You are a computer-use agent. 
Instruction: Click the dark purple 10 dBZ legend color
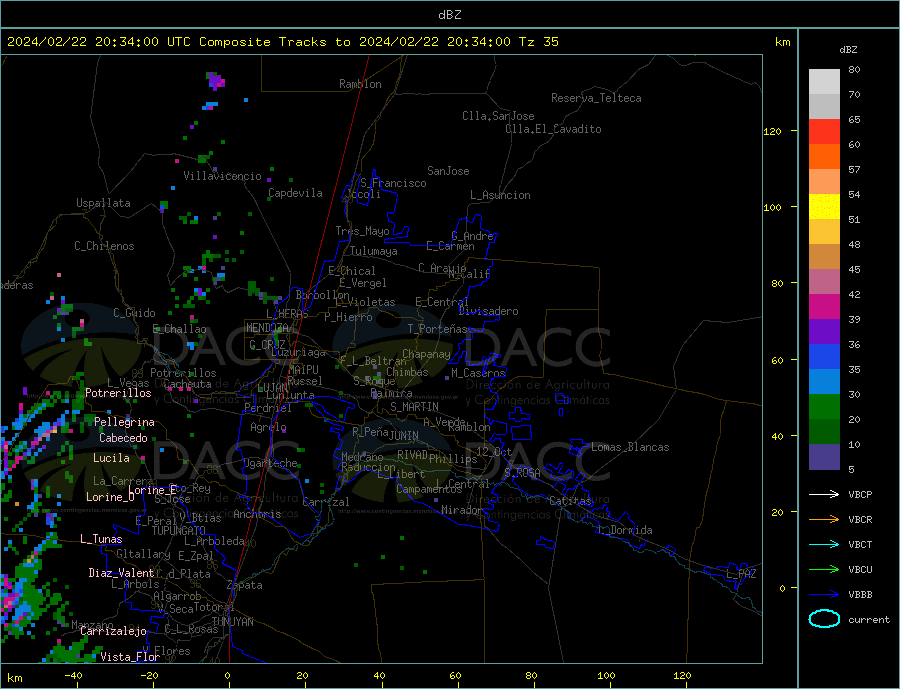(x=824, y=456)
